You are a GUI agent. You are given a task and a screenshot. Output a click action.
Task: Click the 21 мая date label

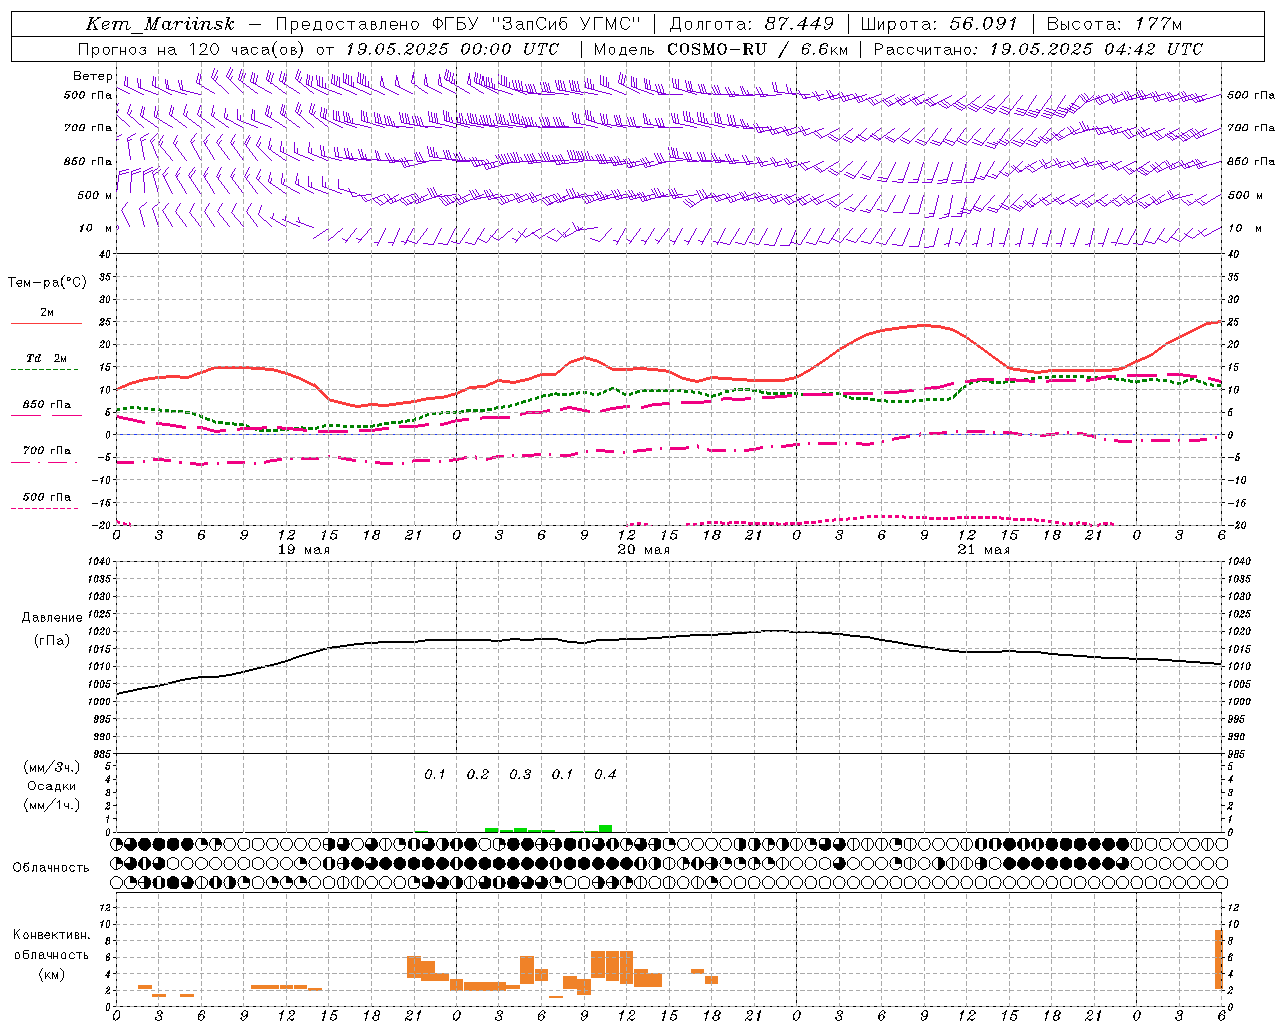click(983, 550)
